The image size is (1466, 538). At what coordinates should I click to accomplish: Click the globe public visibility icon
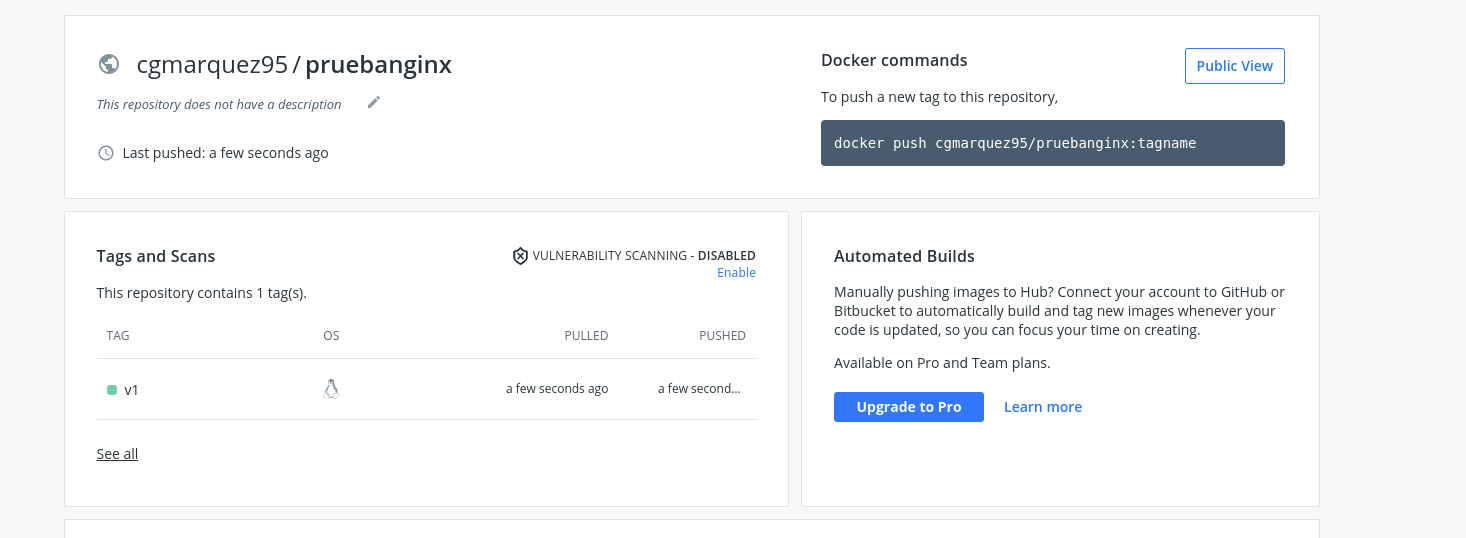pos(109,64)
